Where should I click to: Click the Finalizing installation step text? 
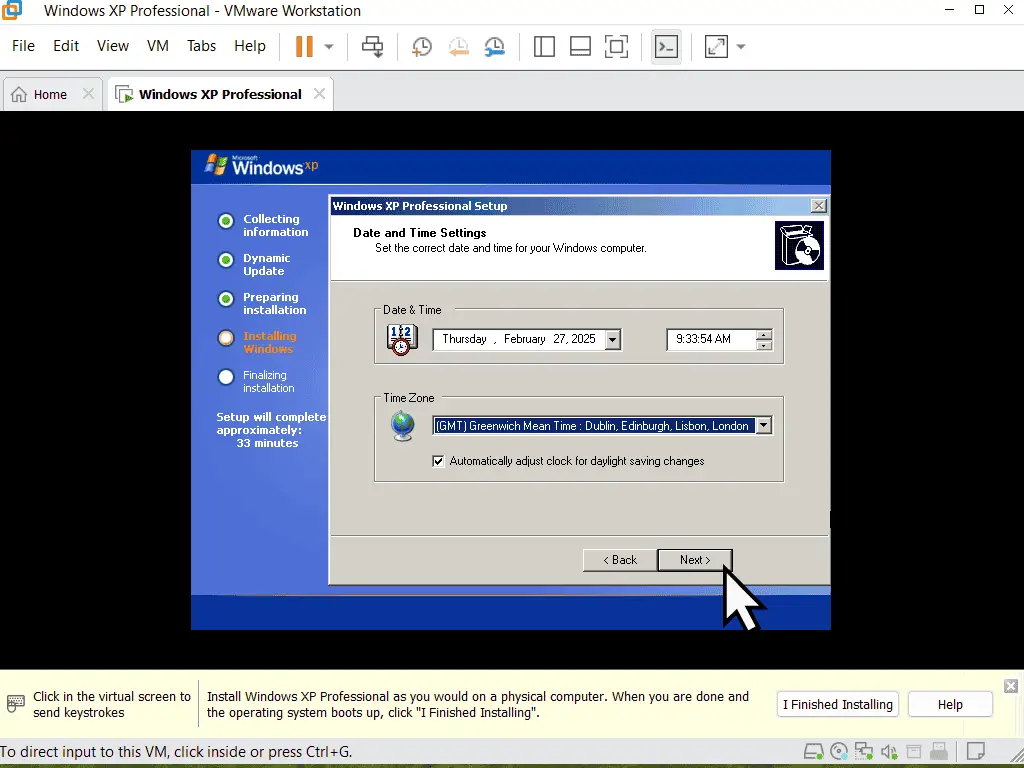(x=268, y=381)
